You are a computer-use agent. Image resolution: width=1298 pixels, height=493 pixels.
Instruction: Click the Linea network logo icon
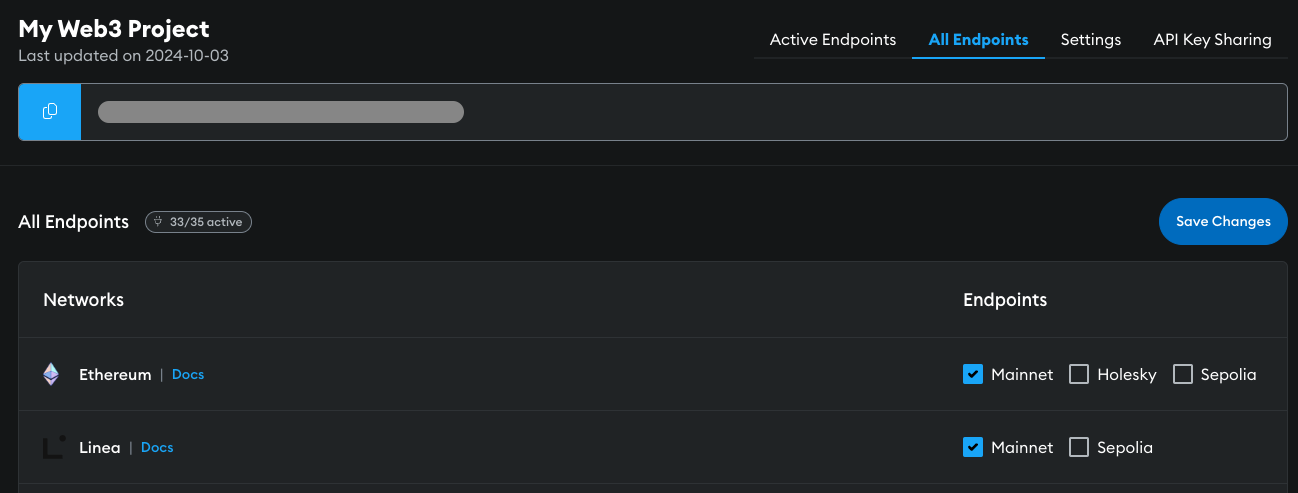(x=54, y=447)
